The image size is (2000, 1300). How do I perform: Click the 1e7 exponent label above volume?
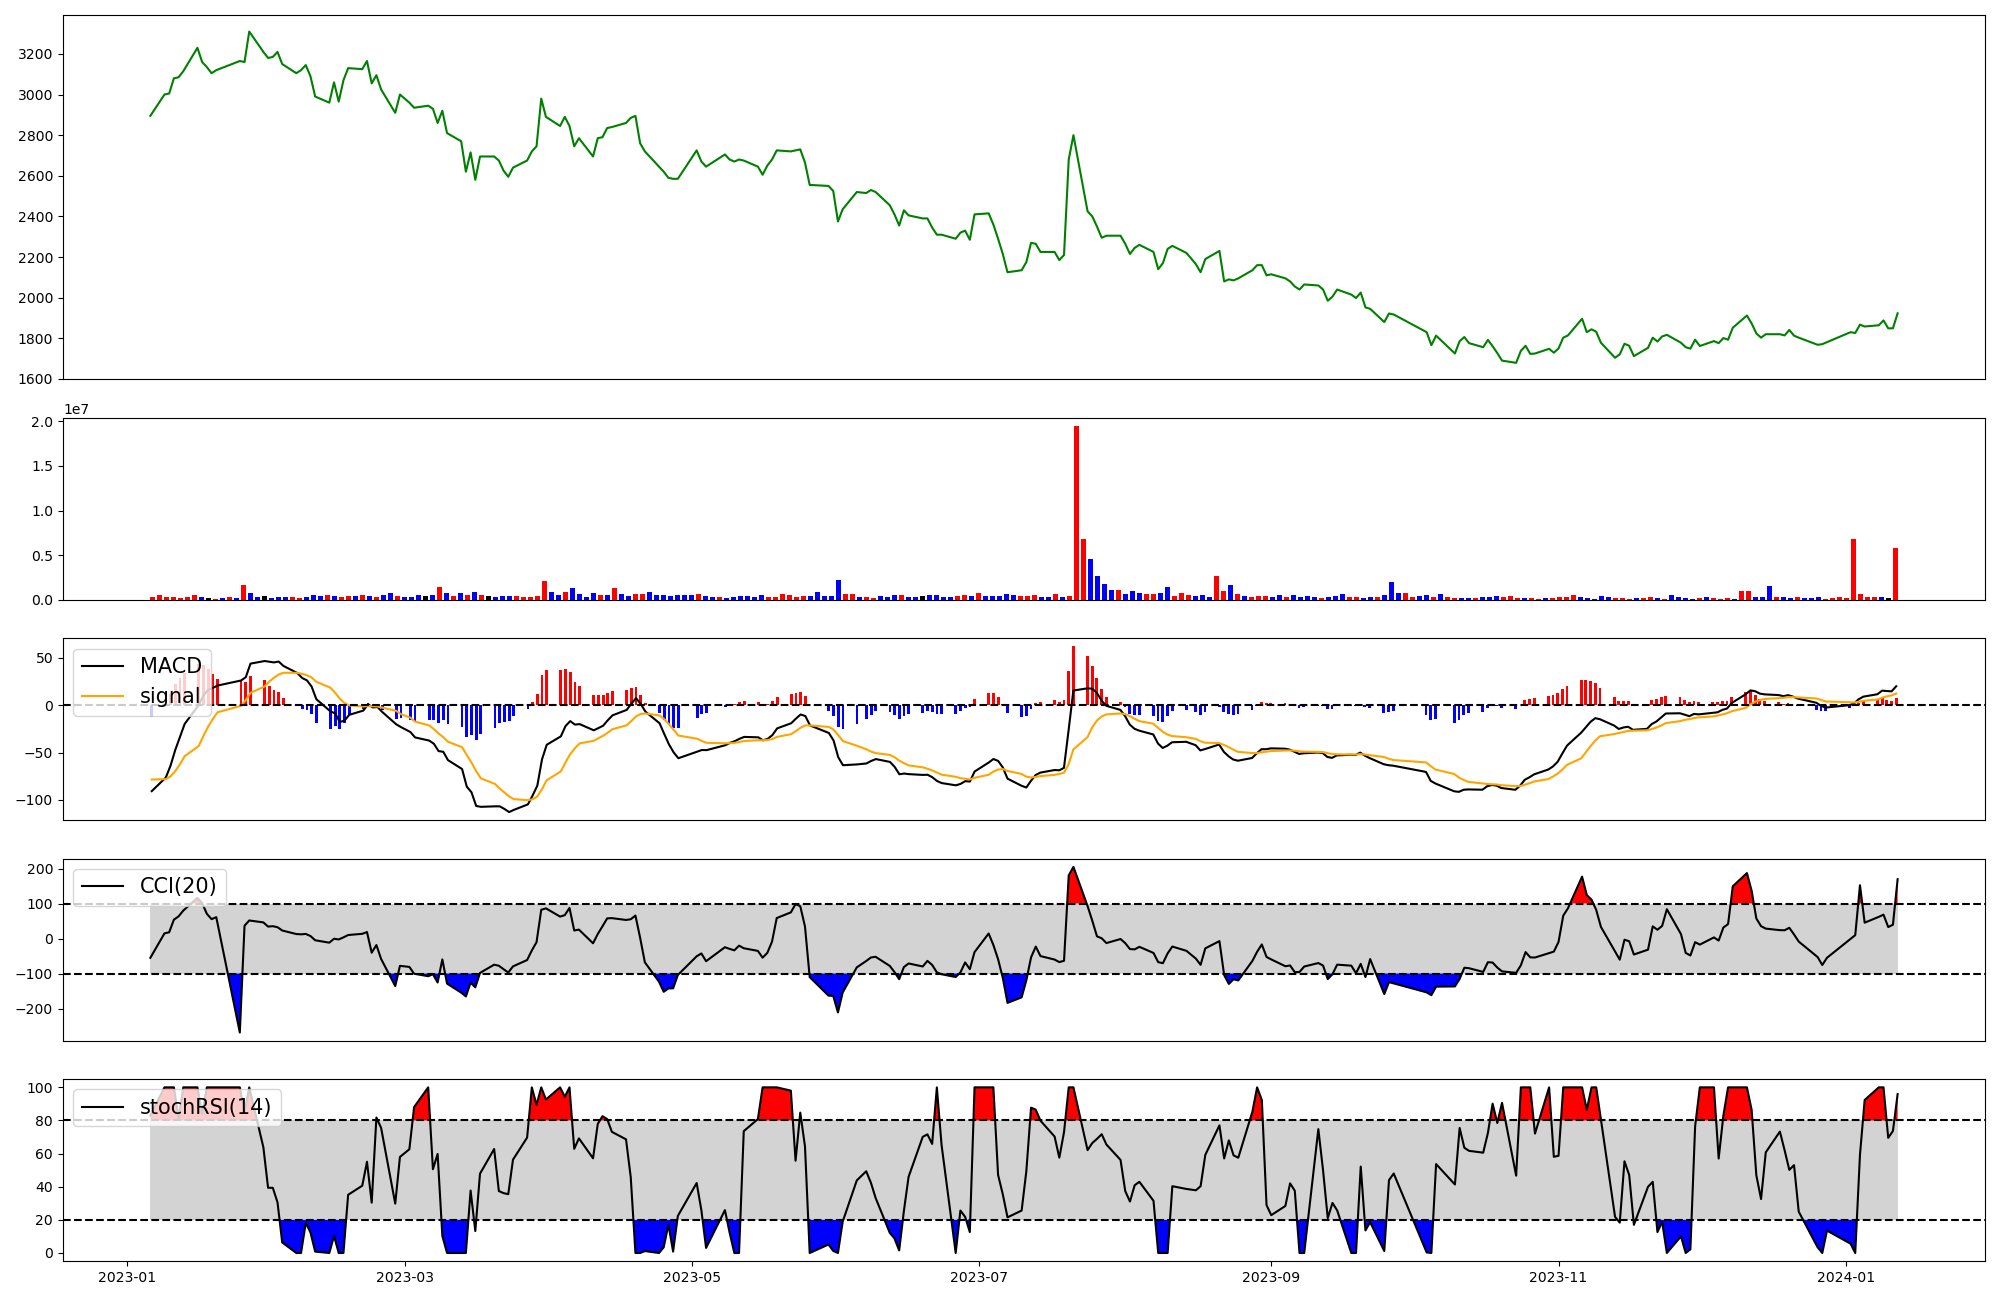pyautogui.click(x=79, y=409)
